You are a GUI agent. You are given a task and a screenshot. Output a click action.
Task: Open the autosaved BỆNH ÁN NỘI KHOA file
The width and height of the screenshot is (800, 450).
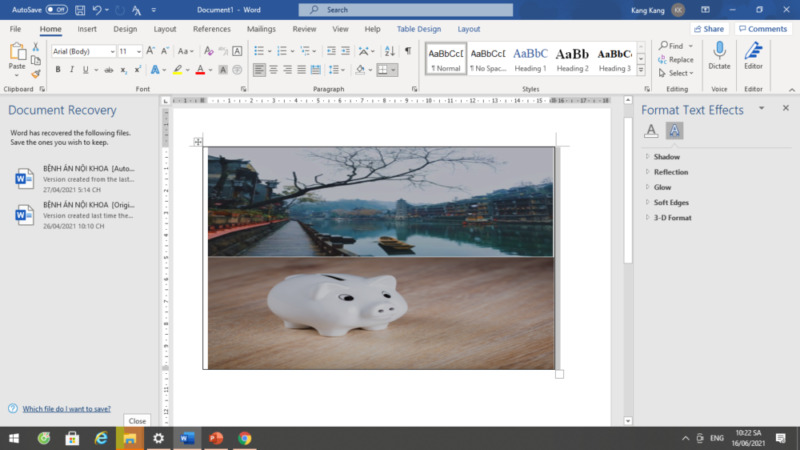pos(75,179)
